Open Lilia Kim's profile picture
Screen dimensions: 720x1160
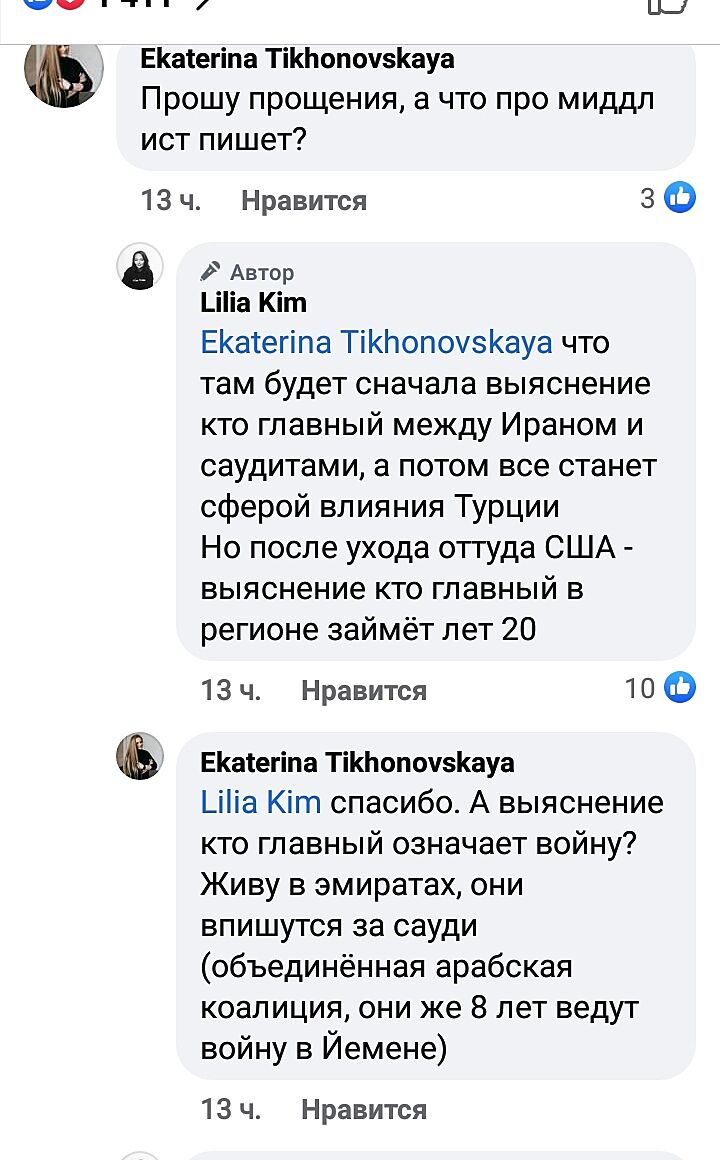[140, 267]
